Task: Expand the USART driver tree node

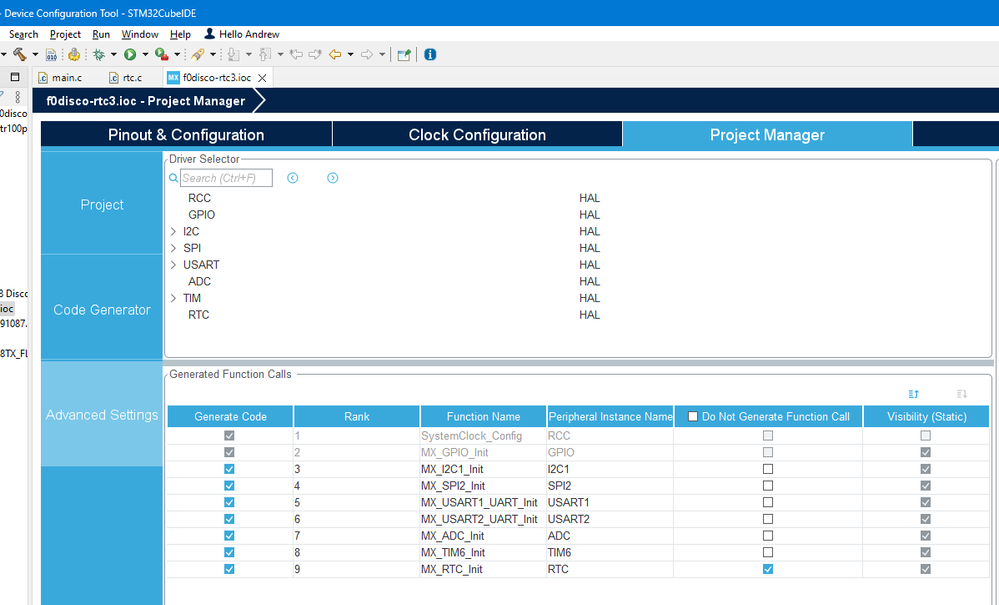Action: [173, 264]
